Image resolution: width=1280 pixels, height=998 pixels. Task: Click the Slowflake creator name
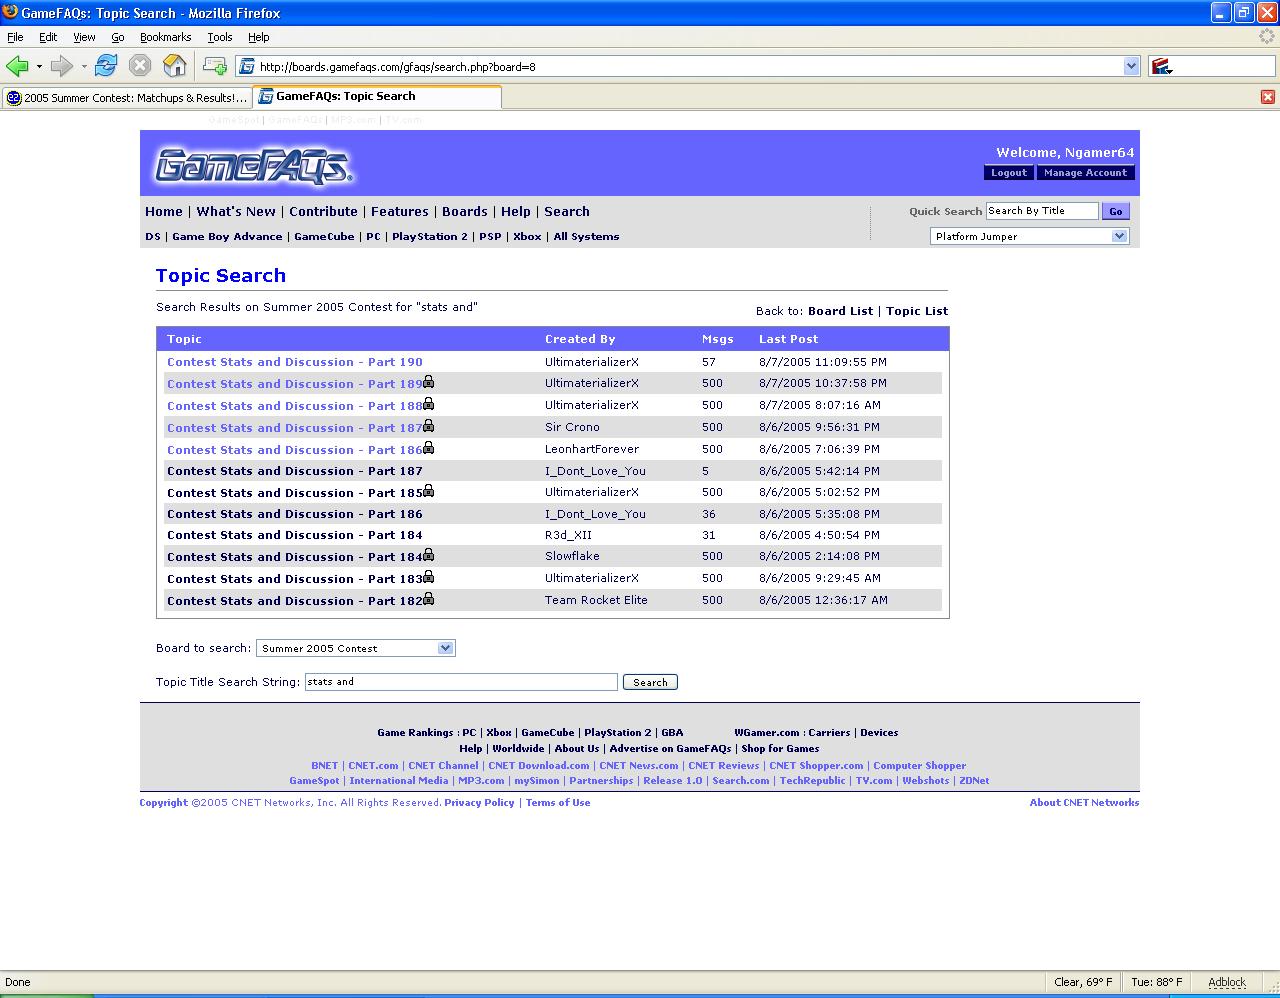572,556
